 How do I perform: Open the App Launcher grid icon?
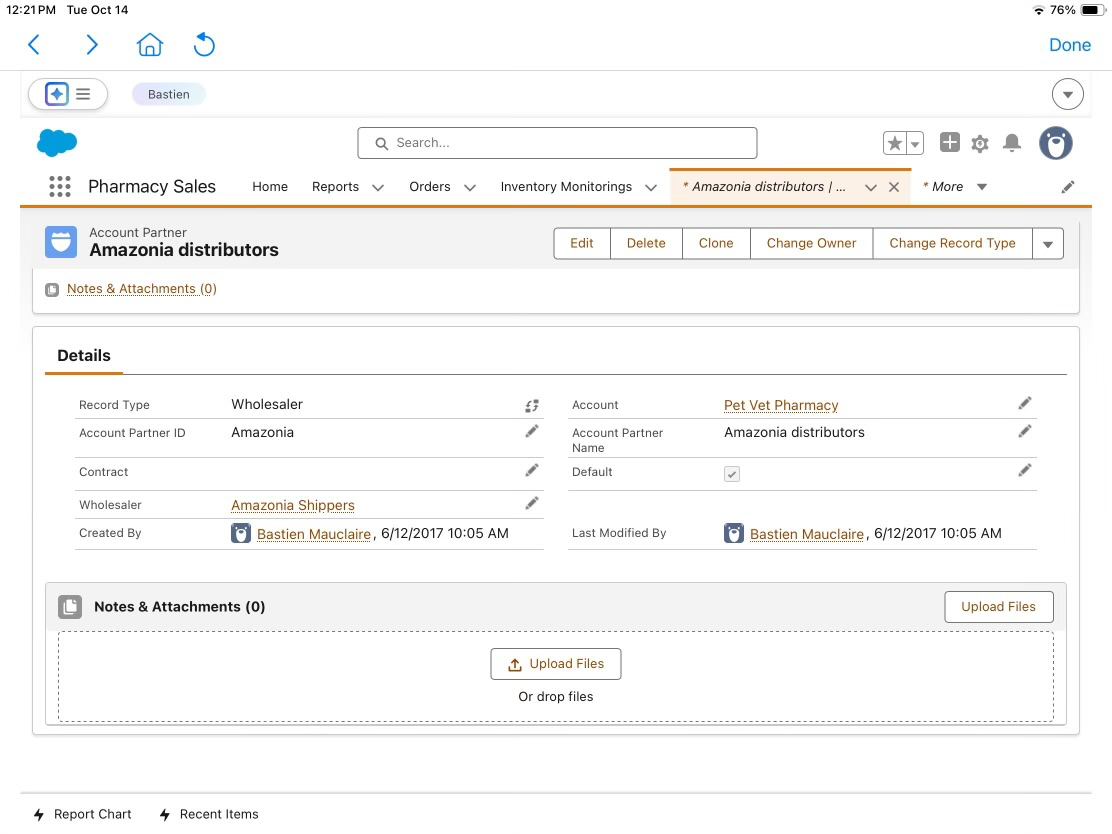click(59, 187)
